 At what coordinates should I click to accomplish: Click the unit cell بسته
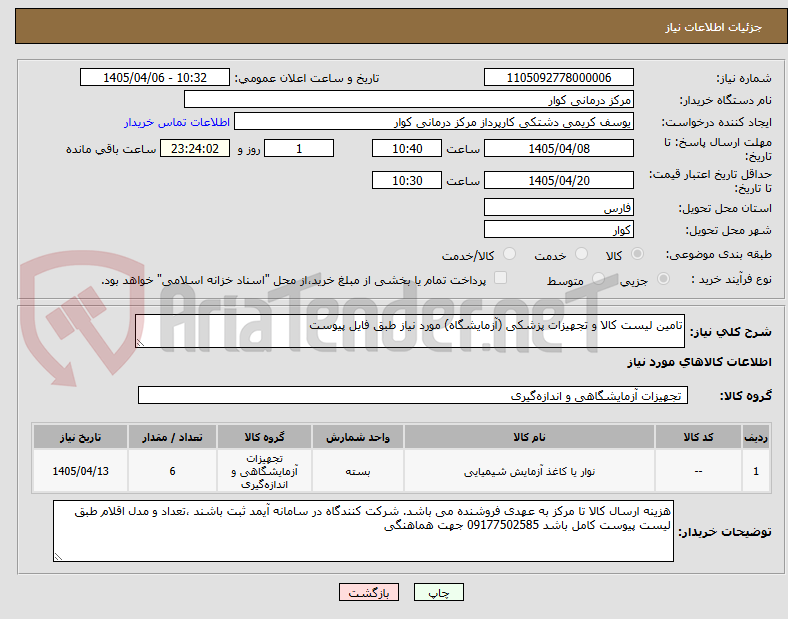pyautogui.click(x=358, y=471)
